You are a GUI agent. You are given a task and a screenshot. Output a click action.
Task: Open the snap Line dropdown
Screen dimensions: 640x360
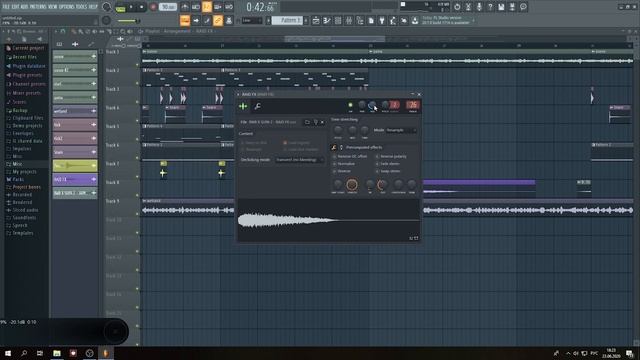pos(252,20)
